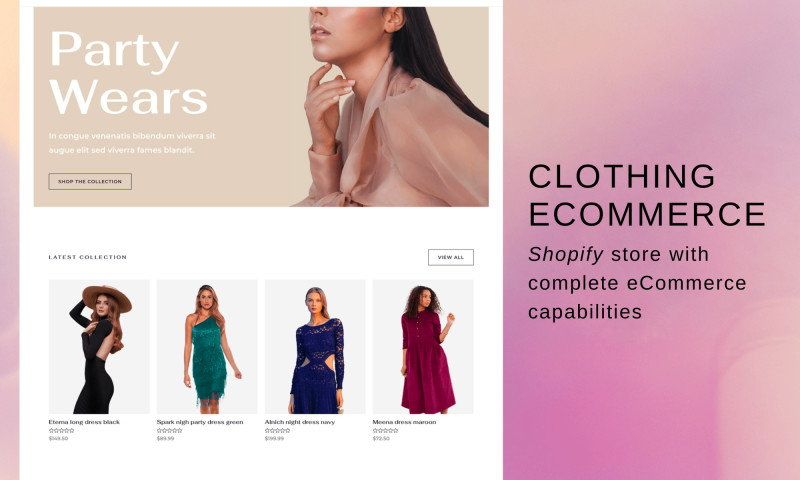Select star rating for Alnich navy dress
The image size is (800, 480).
(x=278, y=431)
